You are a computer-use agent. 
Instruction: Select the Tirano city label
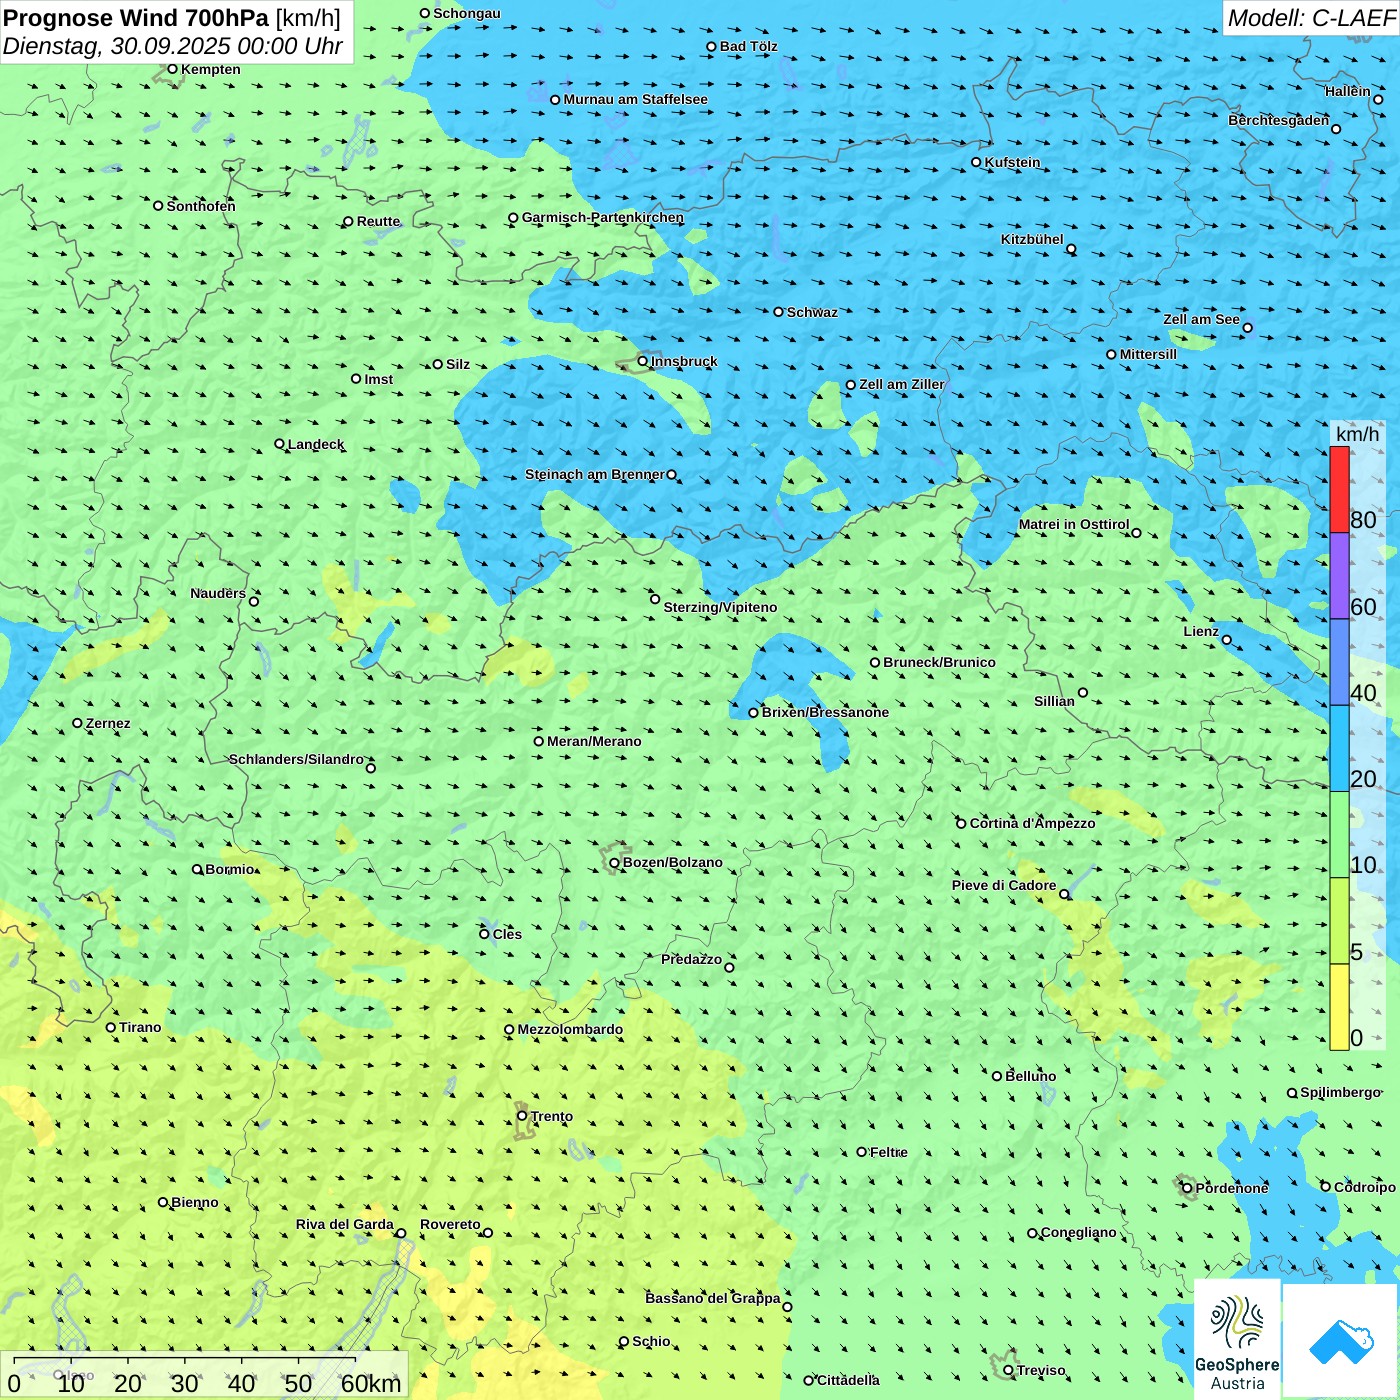tap(140, 1027)
